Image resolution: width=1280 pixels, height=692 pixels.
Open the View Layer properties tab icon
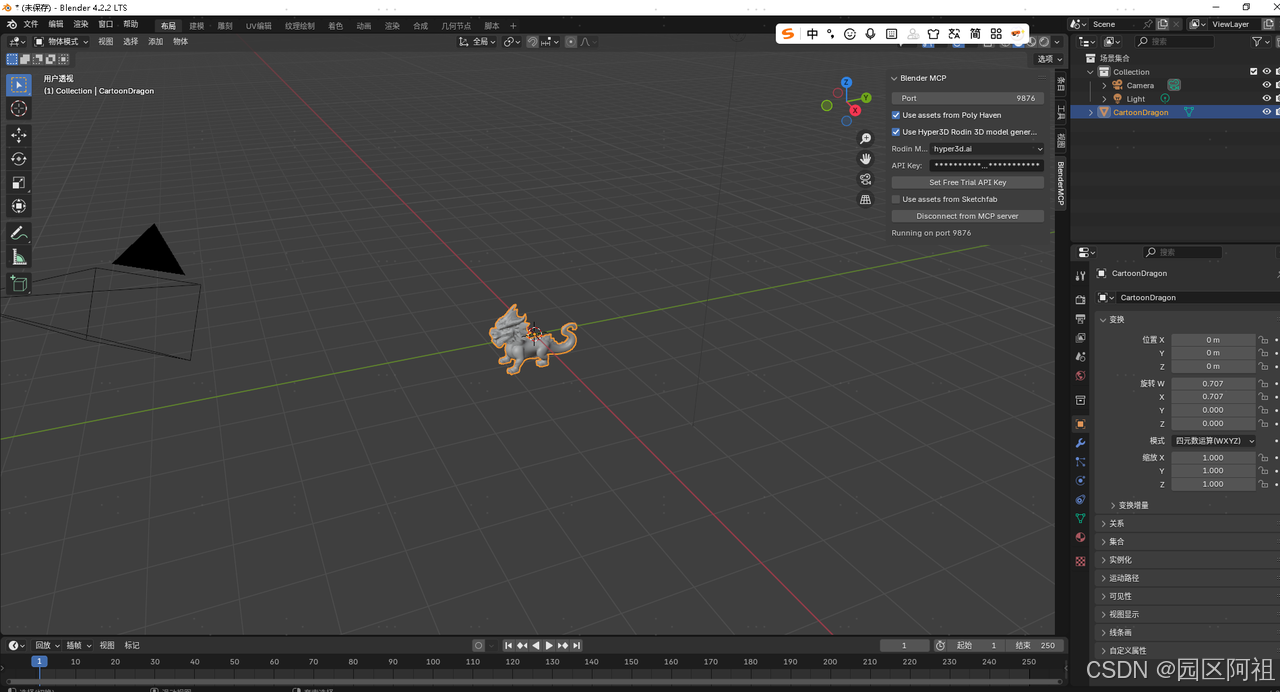[1080, 338]
